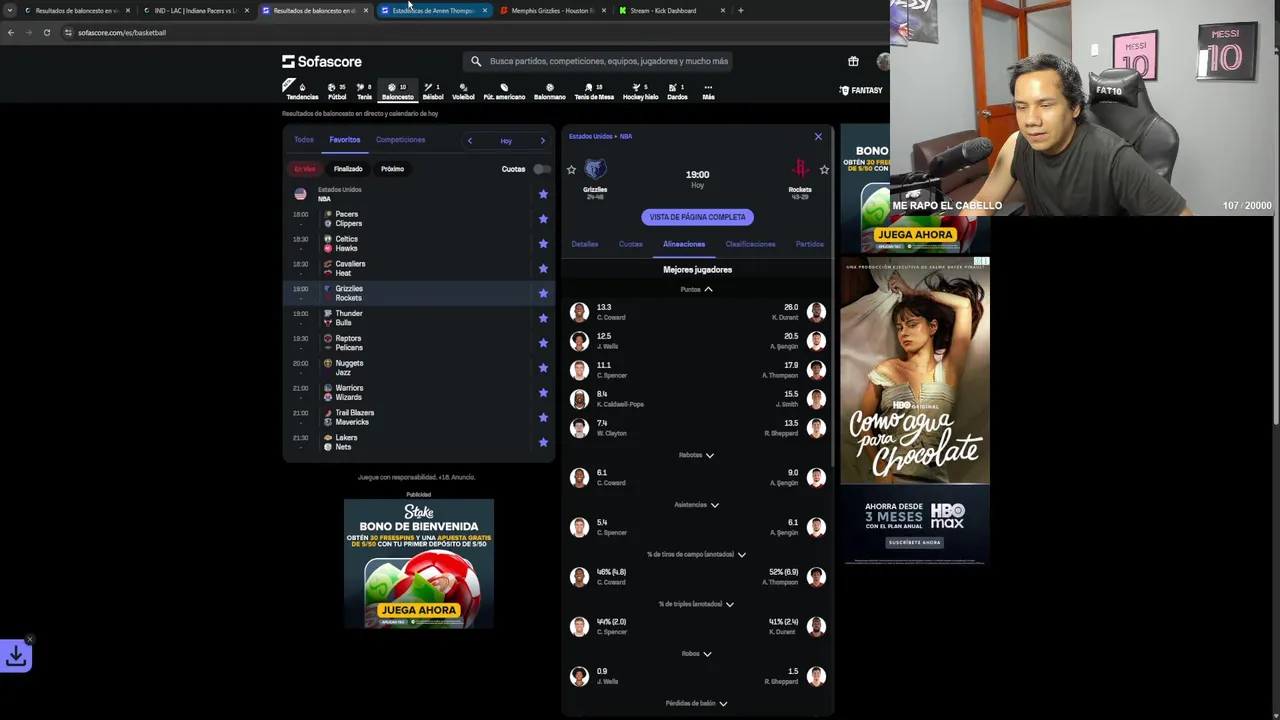Filter by Próximo matches

tap(392, 169)
